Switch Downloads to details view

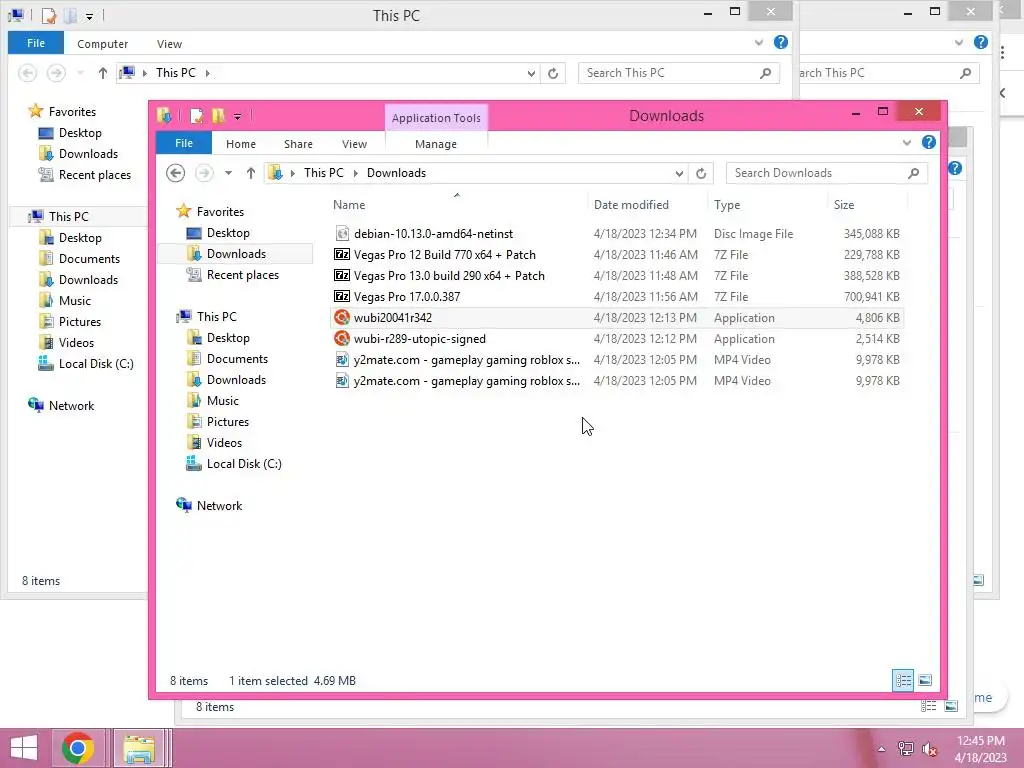click(903, 680)
